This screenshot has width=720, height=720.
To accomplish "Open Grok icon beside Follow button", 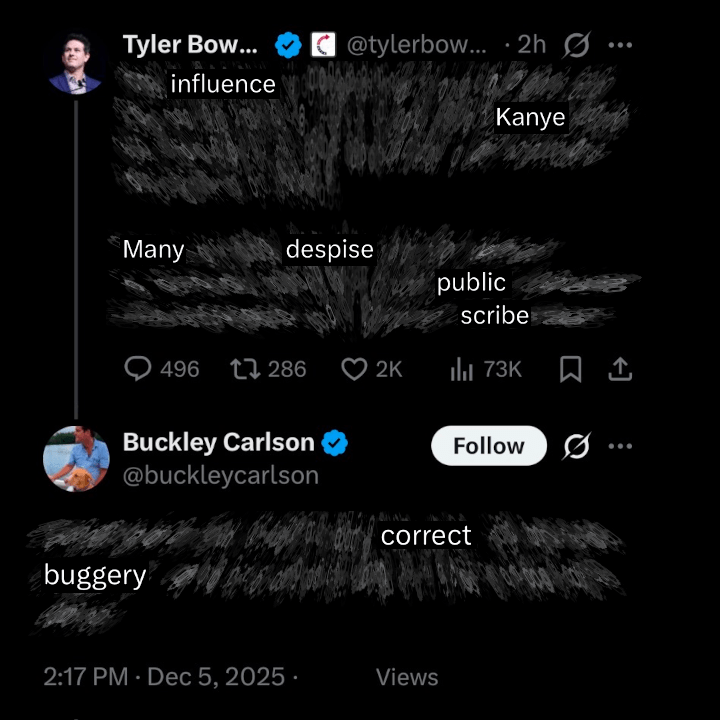I will [x=576, y=446].
